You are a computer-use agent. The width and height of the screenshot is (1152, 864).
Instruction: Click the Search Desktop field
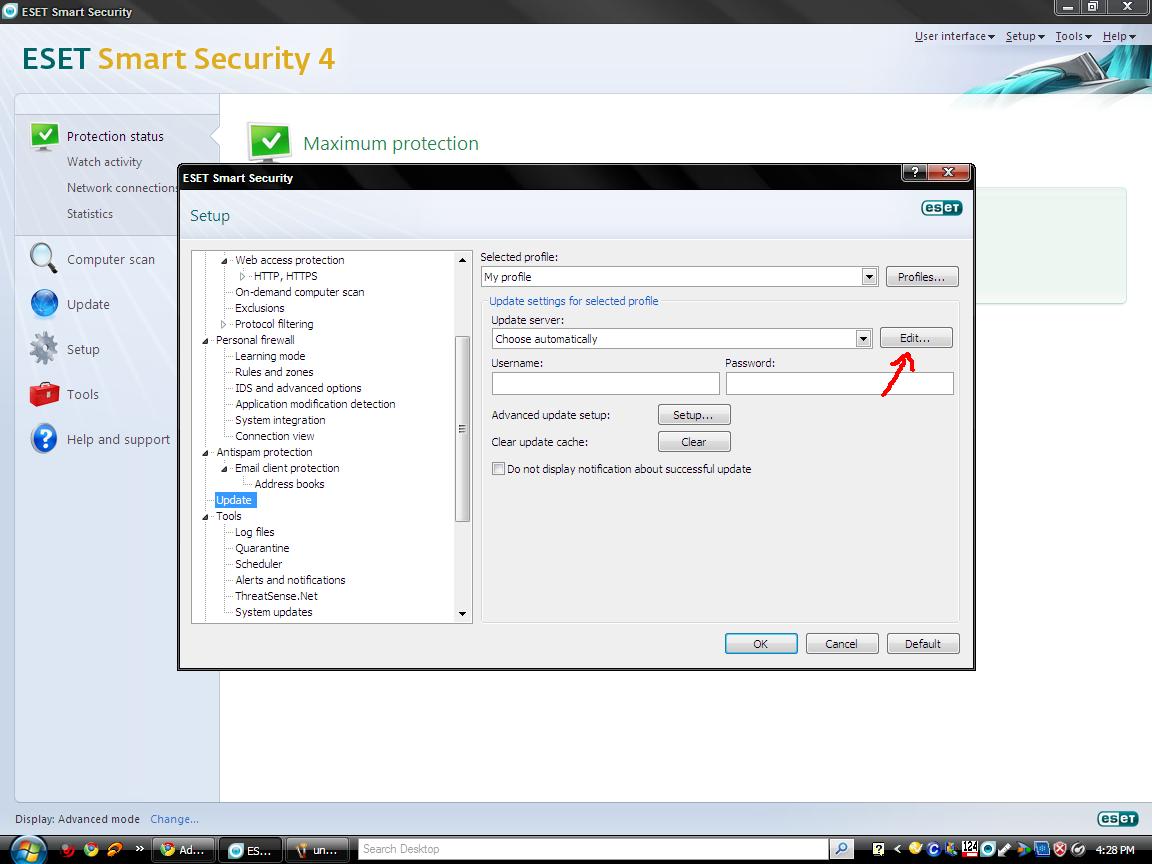tap(594, 849)
